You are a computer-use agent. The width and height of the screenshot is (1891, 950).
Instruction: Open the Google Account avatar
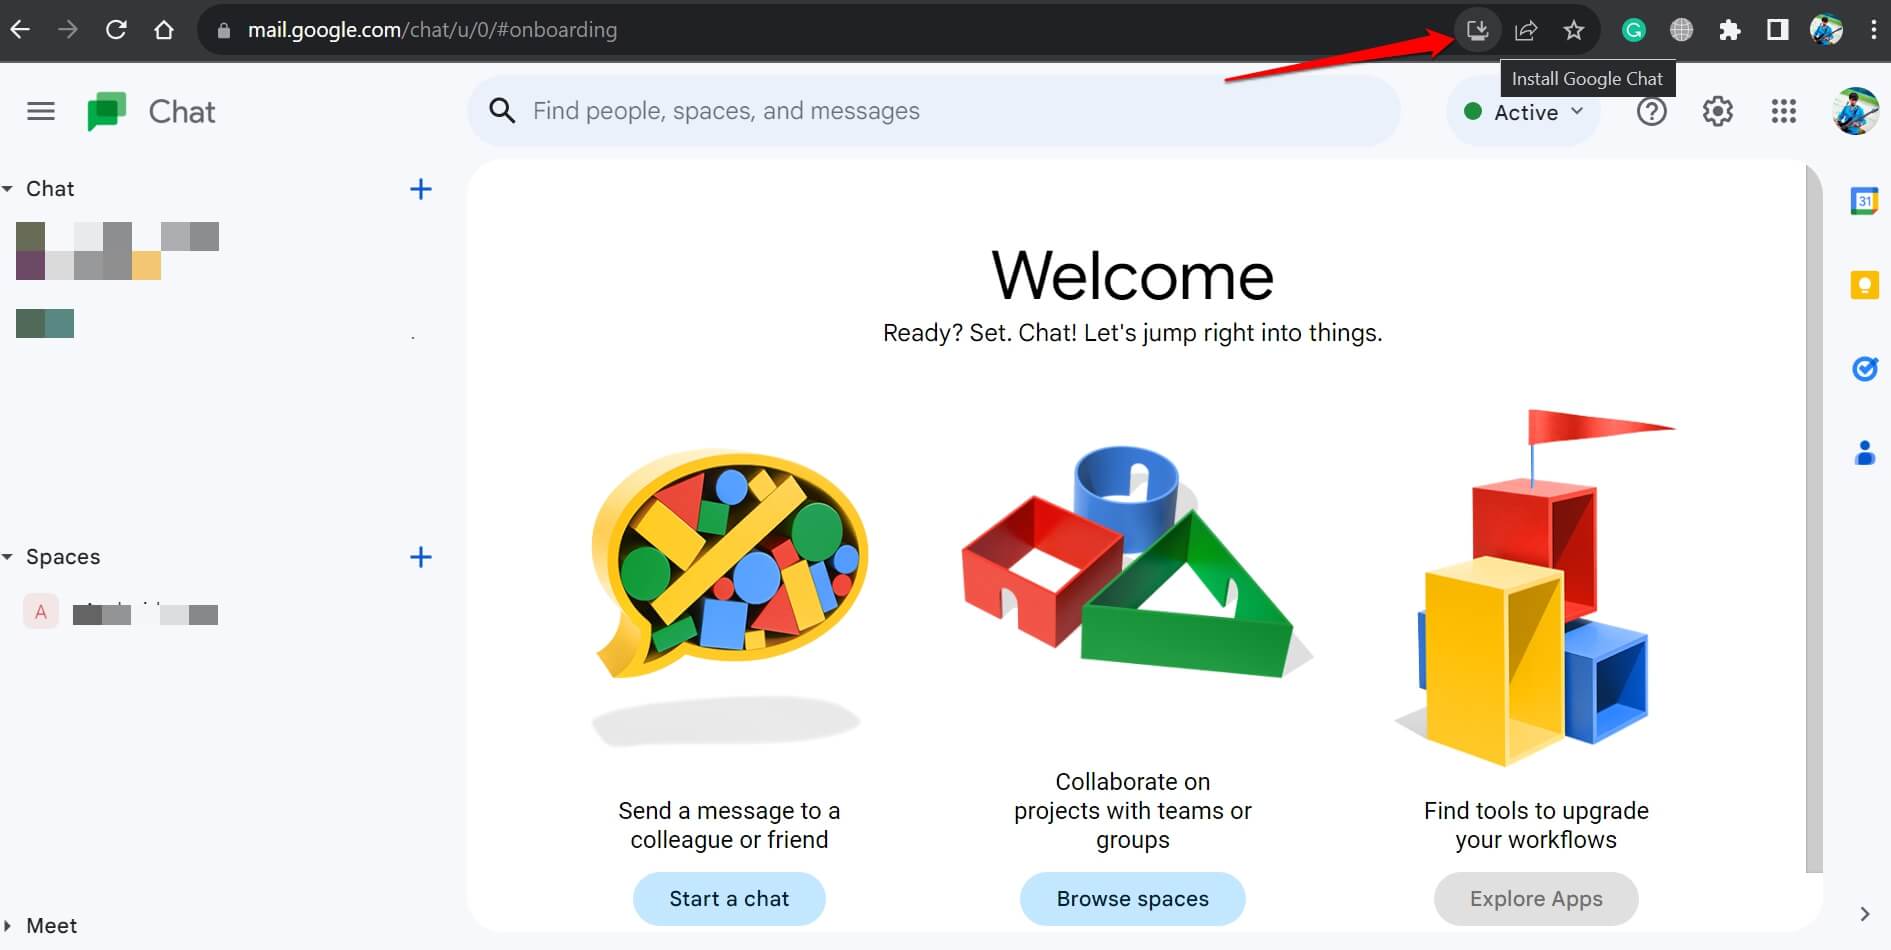(x=1855, y=111)
